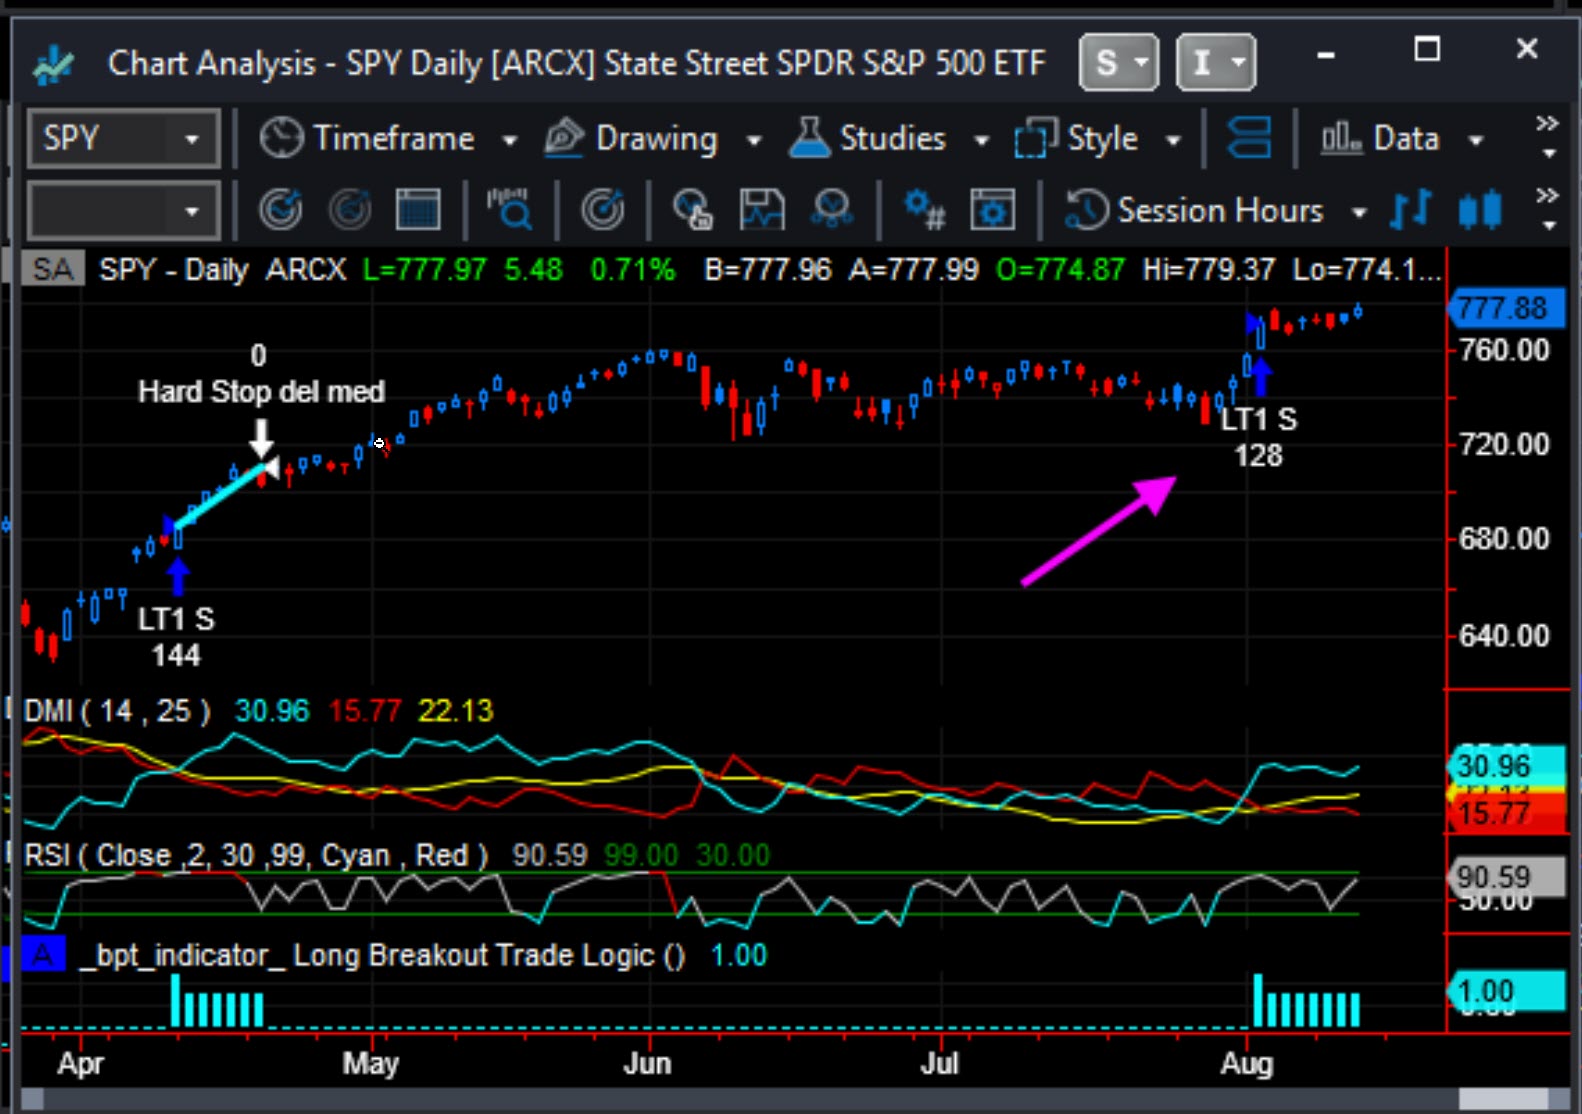Click the globe with hand icon
Image resolution: width=1582 pixels, height=1114 pixels.
point(692,210)
